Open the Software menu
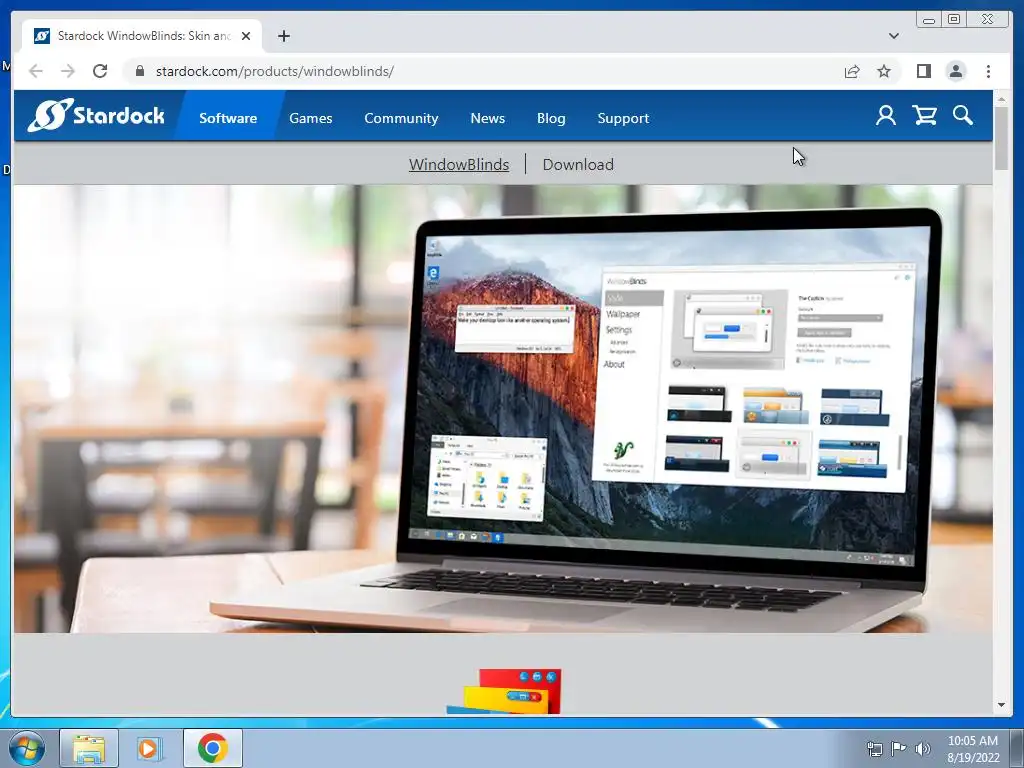 point(228,118)
